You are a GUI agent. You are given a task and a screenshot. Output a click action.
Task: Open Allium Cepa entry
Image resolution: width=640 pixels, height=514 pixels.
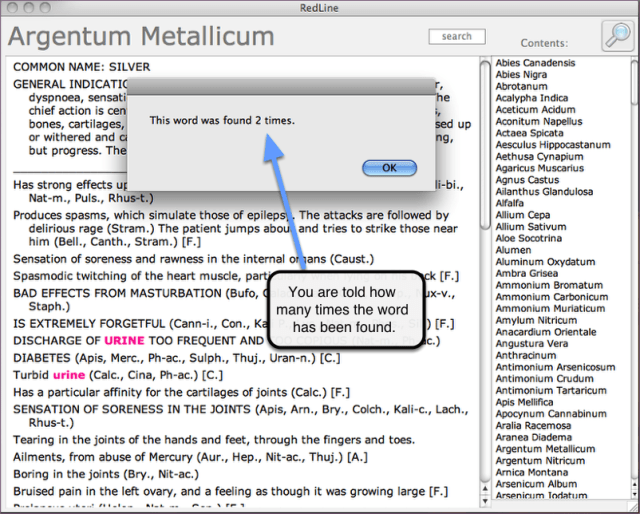point(523,215)
